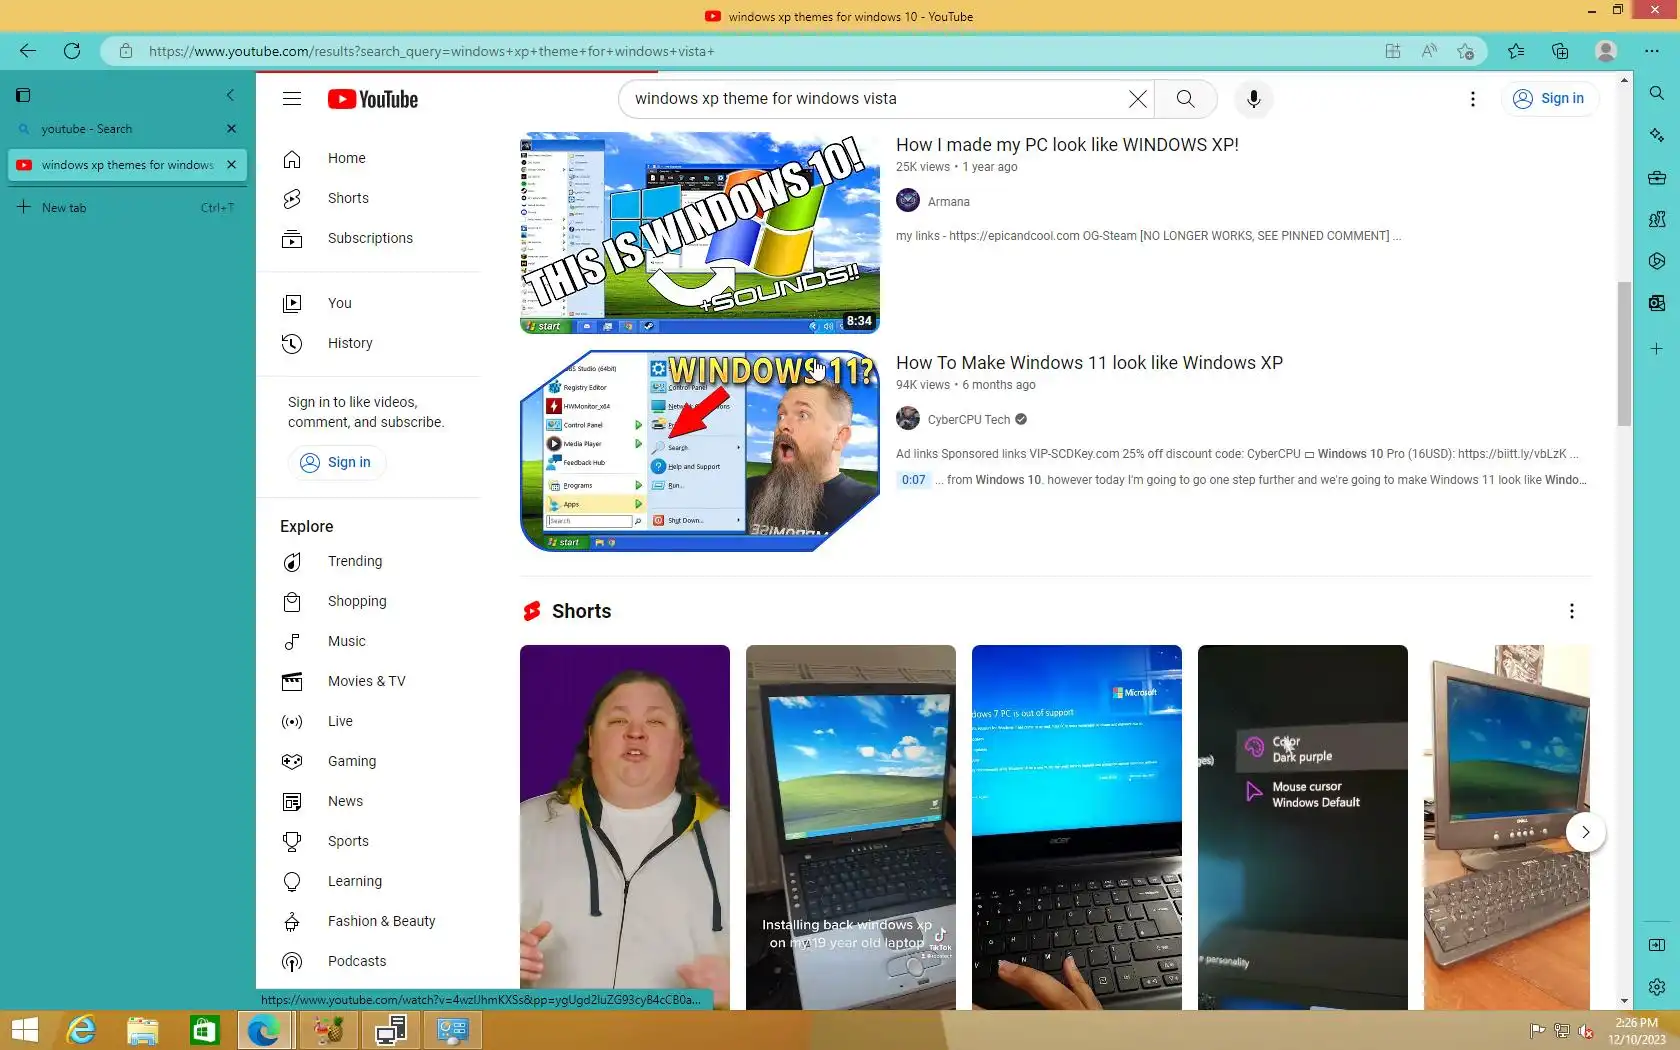Image resolution: width=1680 pixels, height=1050 pixels.
Task: Open a New tab in Edge
Action: pyautogui.click(x=127, y=207)
